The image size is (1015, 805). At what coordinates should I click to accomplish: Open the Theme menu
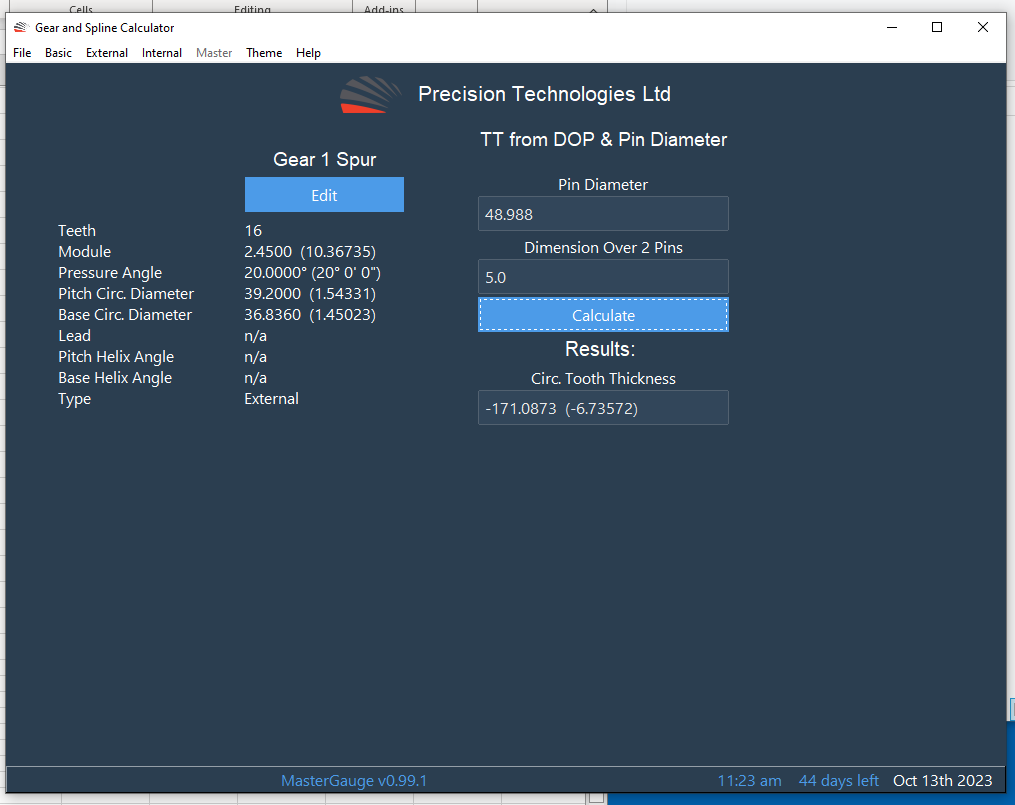tap(263, 52)
